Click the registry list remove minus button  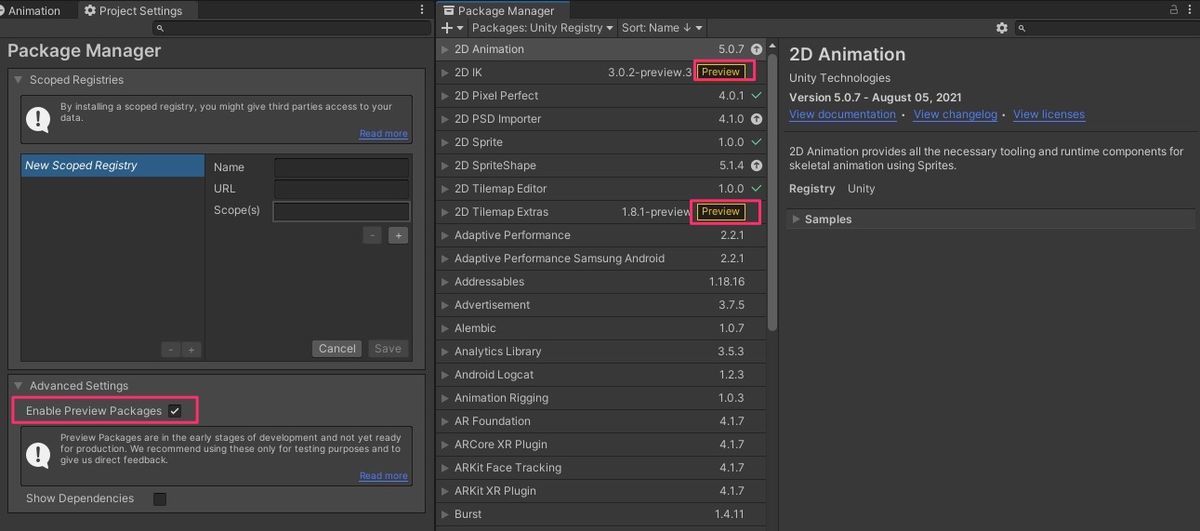coord(171,350)
